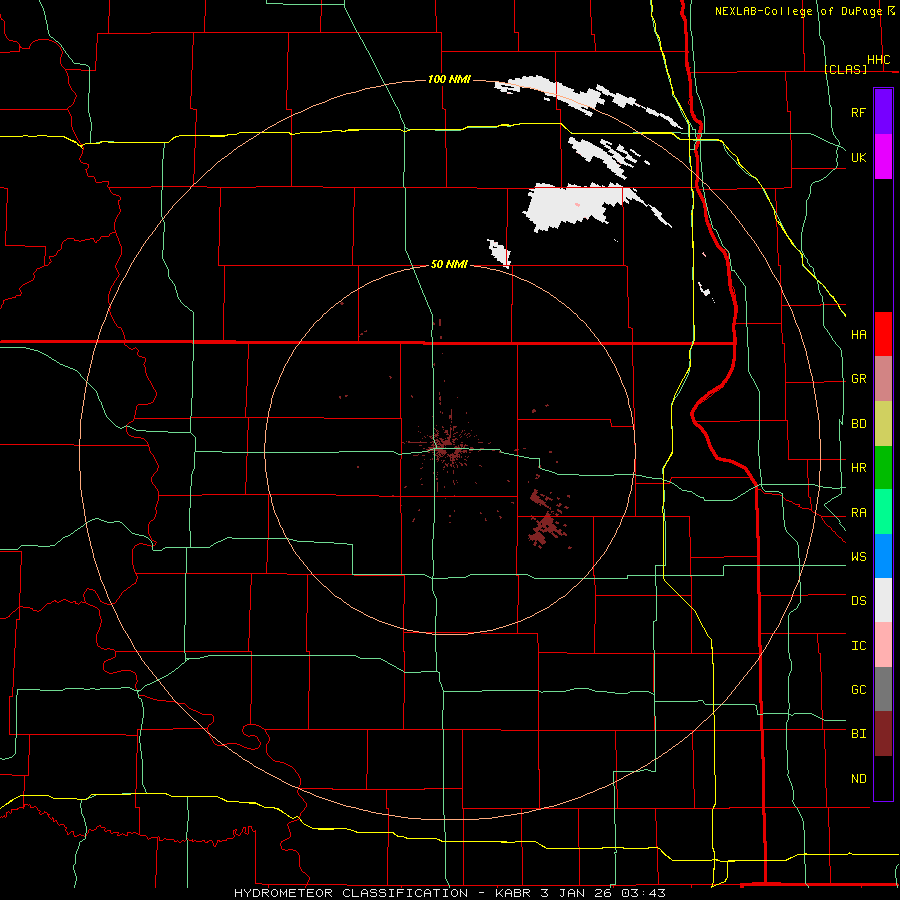Click the HR green legend swatch
The height and width of the screenshot is (900, 900).
tap(883, 468)
